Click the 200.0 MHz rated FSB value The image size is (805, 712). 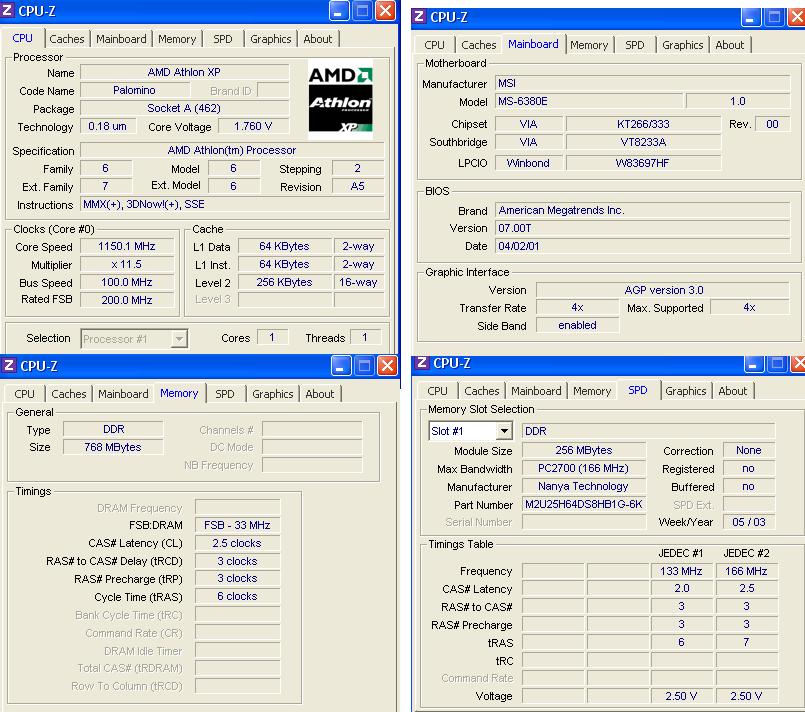pyautogui.click(x=127, y=300)
